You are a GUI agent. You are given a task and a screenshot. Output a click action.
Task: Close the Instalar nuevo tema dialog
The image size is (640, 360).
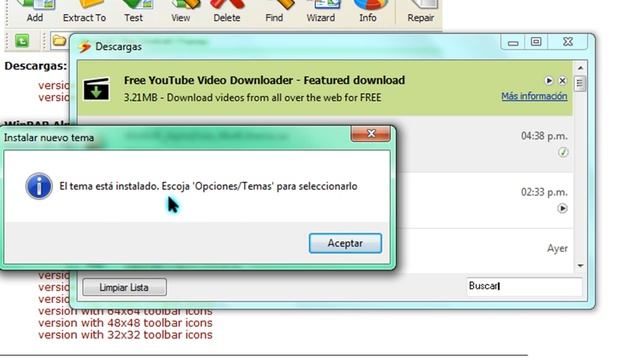[371, 133]
